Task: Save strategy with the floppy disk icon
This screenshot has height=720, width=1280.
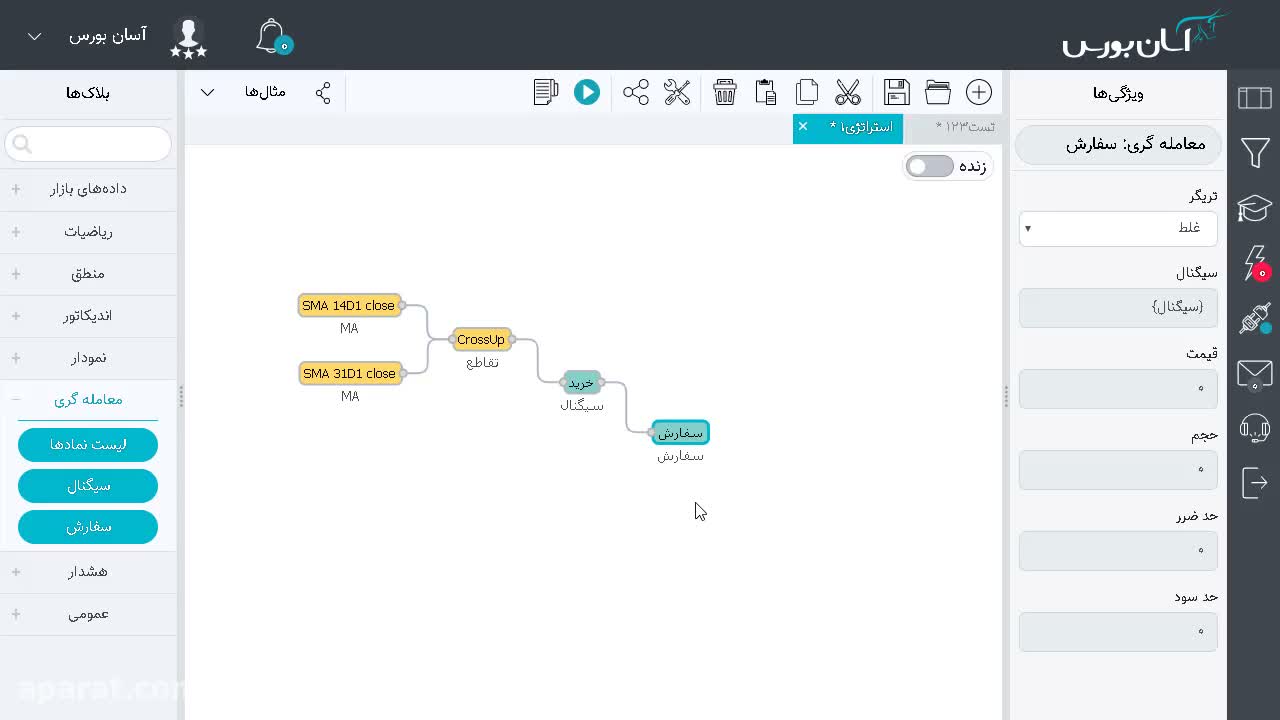Action: point(897,92)
